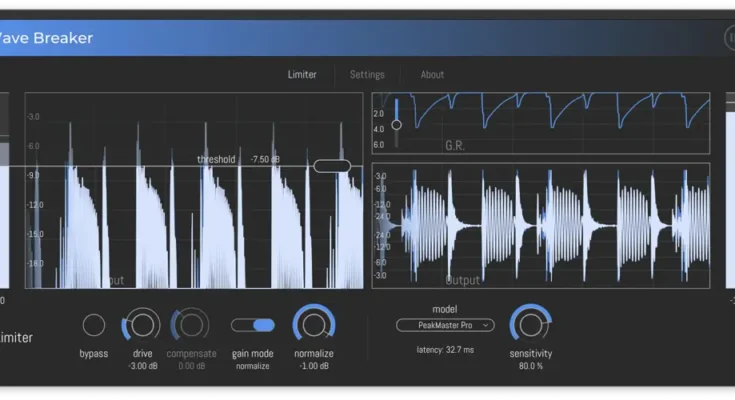Click the sensitivity 80.0 % value

[530, 366]
